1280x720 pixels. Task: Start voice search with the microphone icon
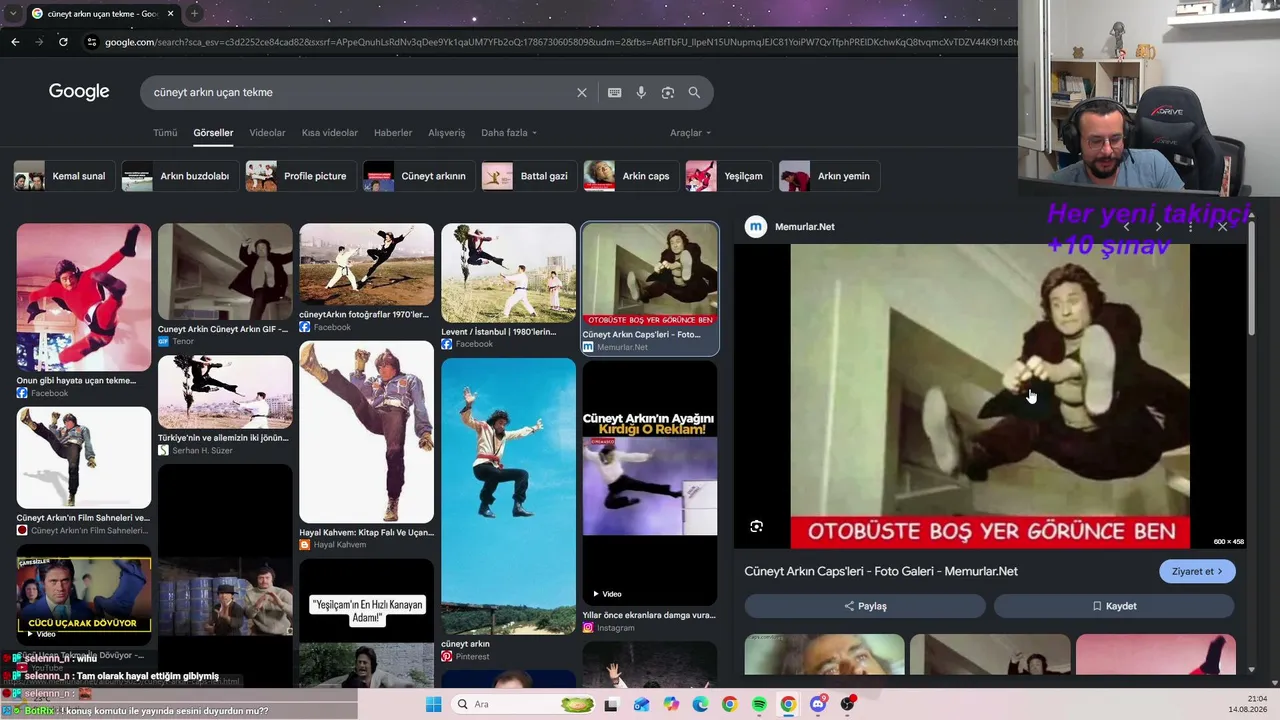coord(641,92)
